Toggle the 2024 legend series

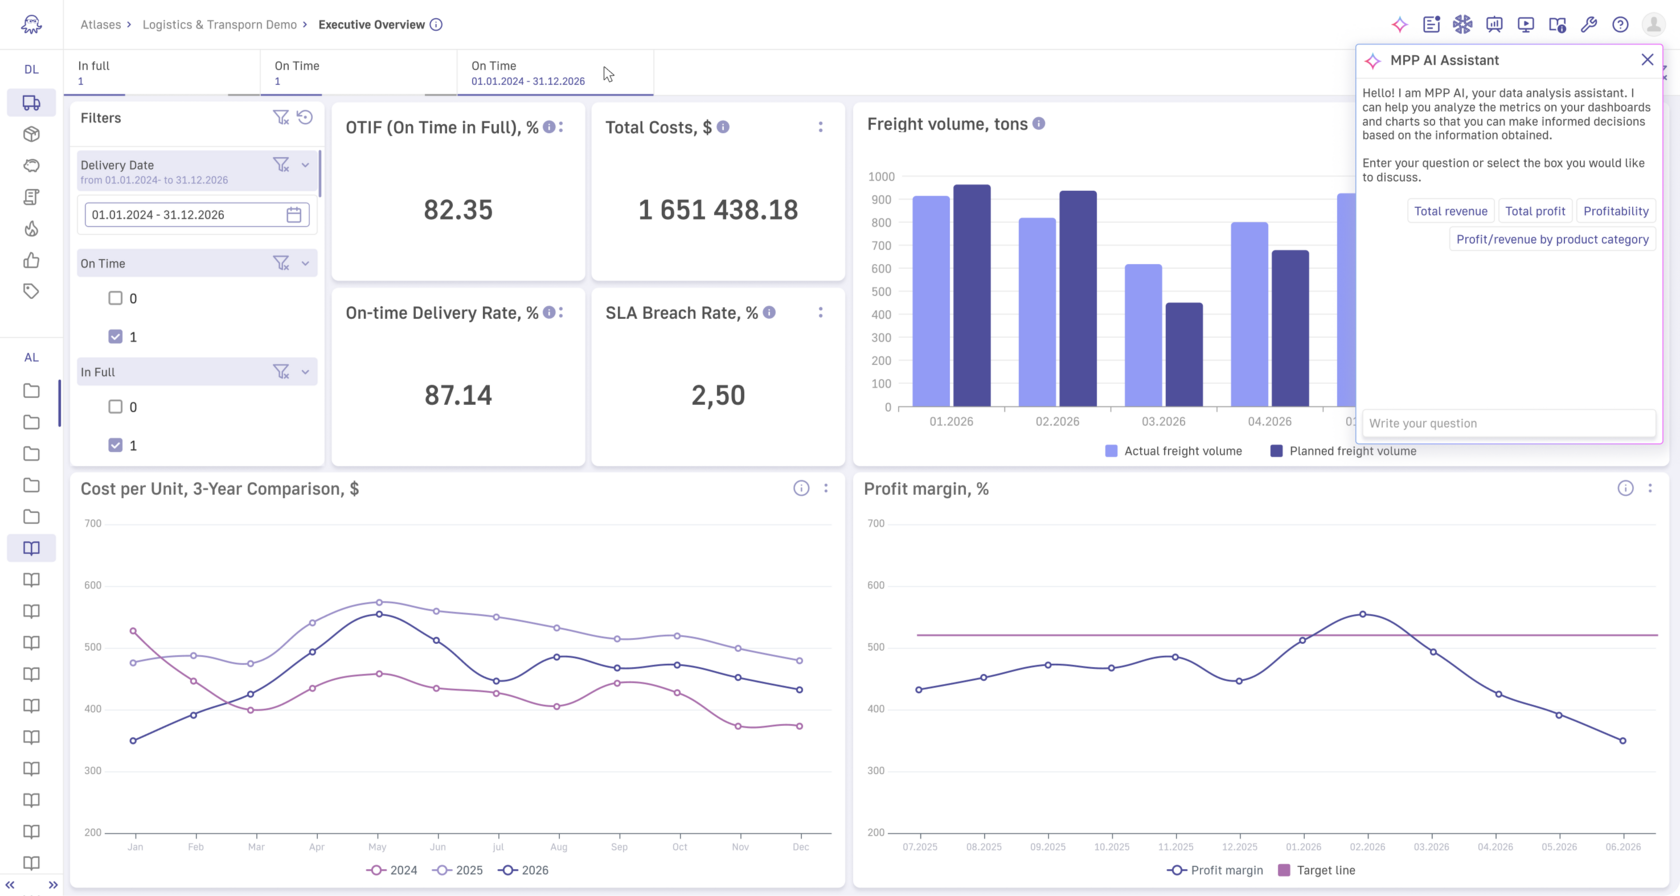point(392,870)
